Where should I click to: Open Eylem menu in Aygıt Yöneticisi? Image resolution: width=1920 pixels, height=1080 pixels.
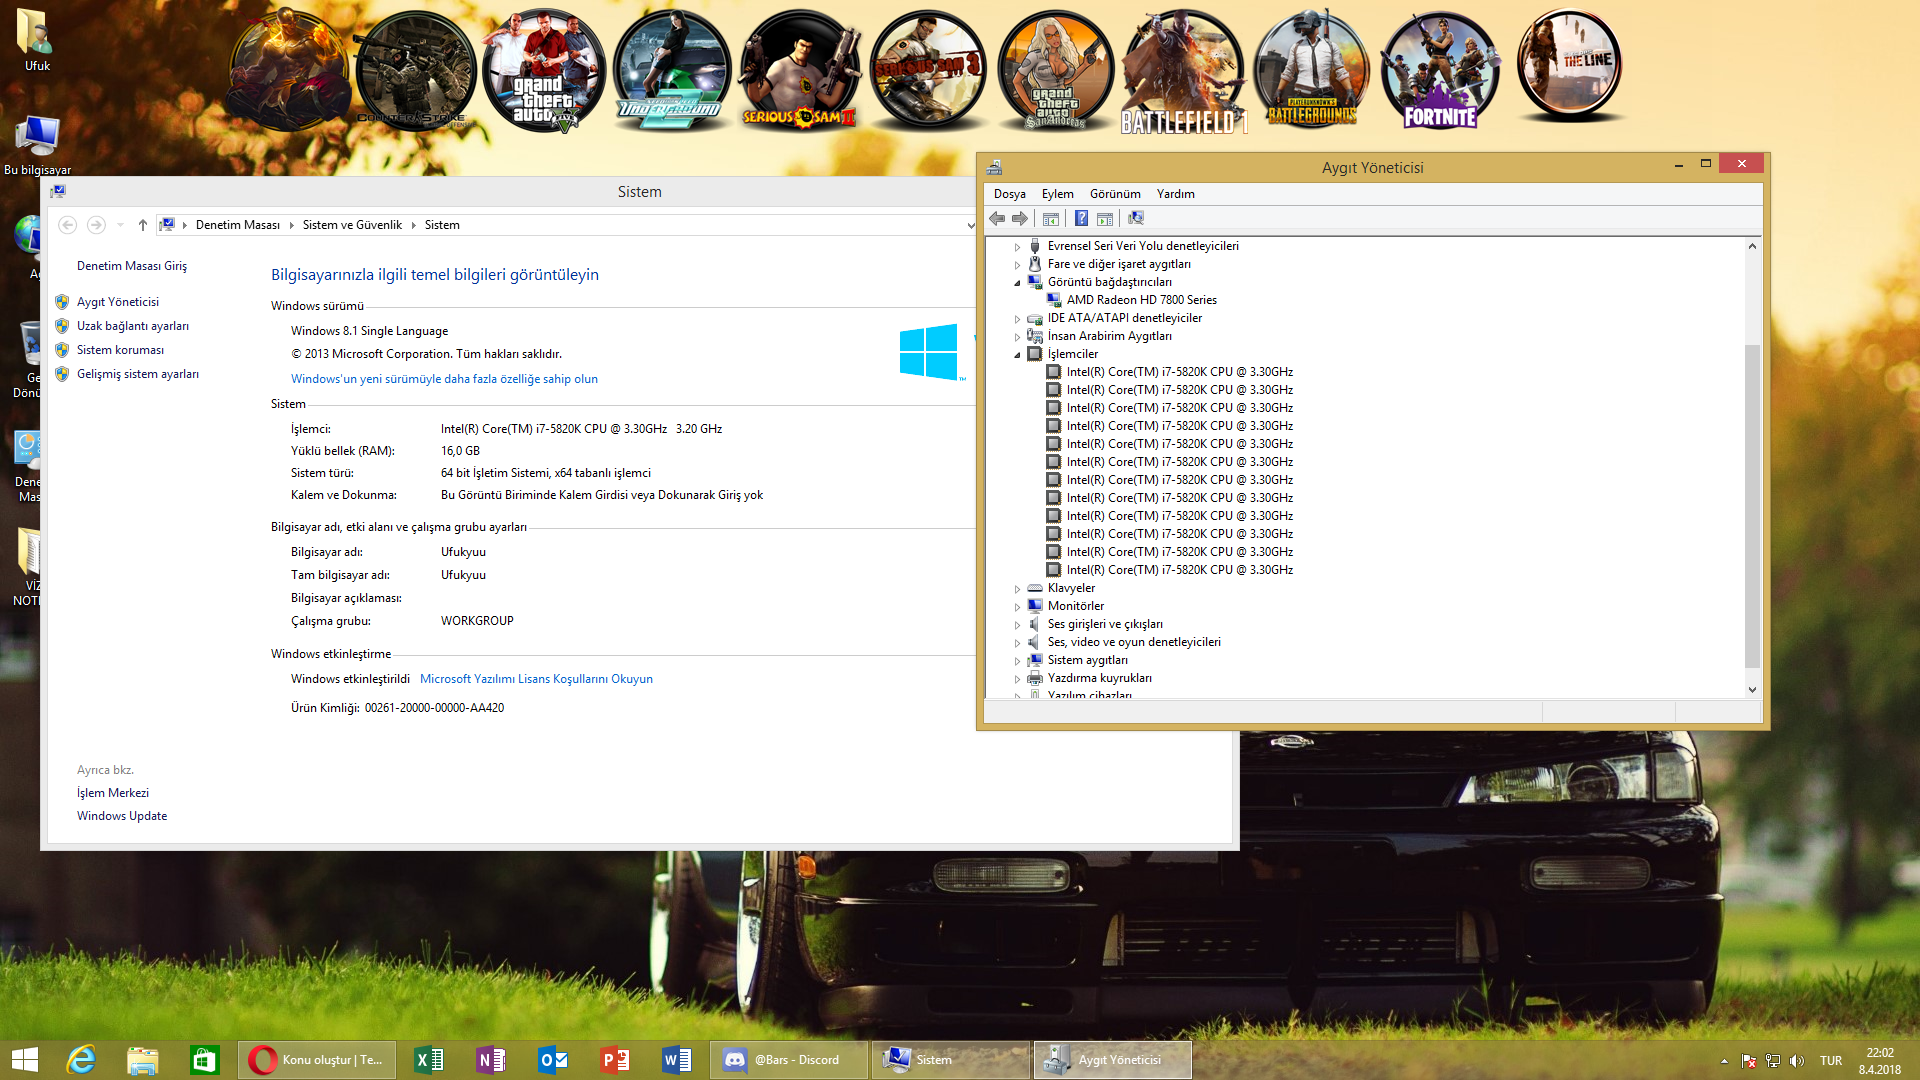coord(1057,194)
